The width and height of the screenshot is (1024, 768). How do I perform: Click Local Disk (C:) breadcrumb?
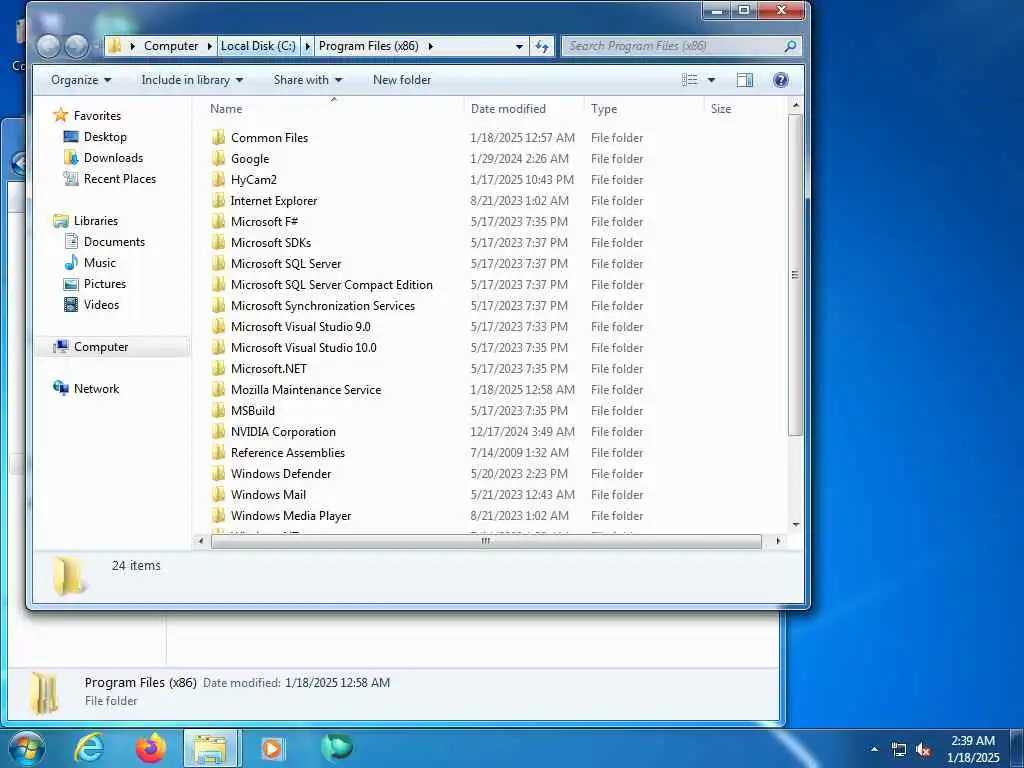258,46
